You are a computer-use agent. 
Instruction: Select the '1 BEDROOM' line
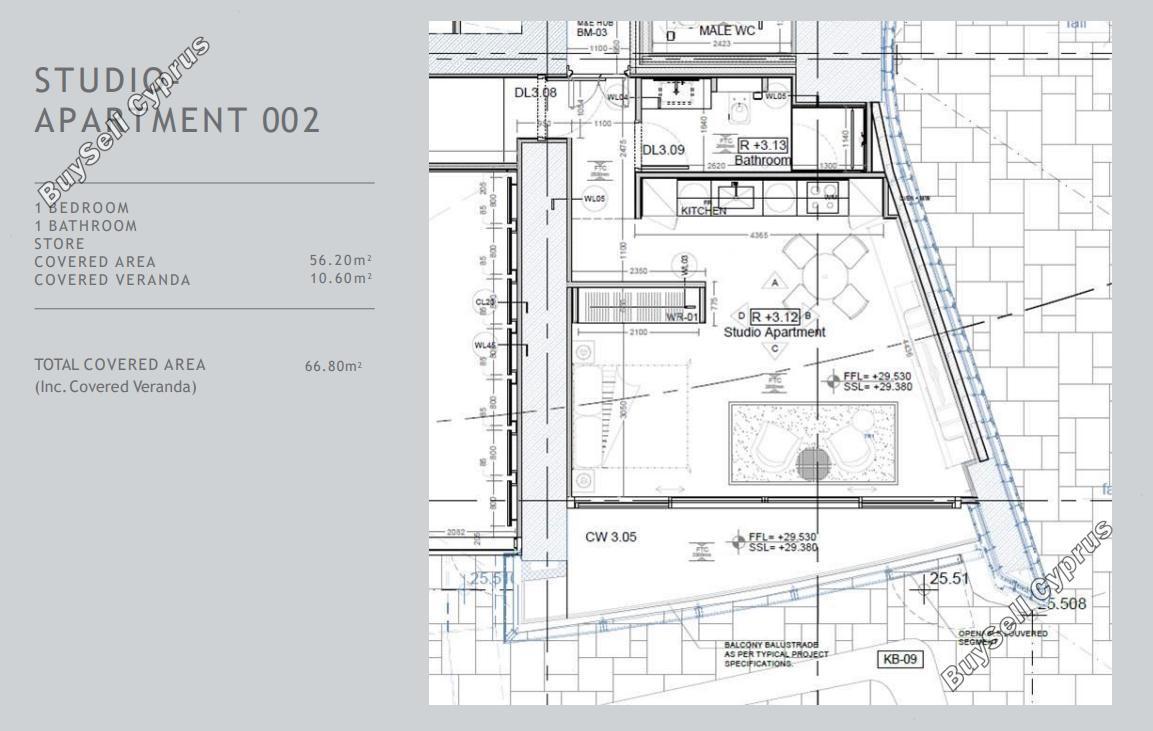(82, 208)
